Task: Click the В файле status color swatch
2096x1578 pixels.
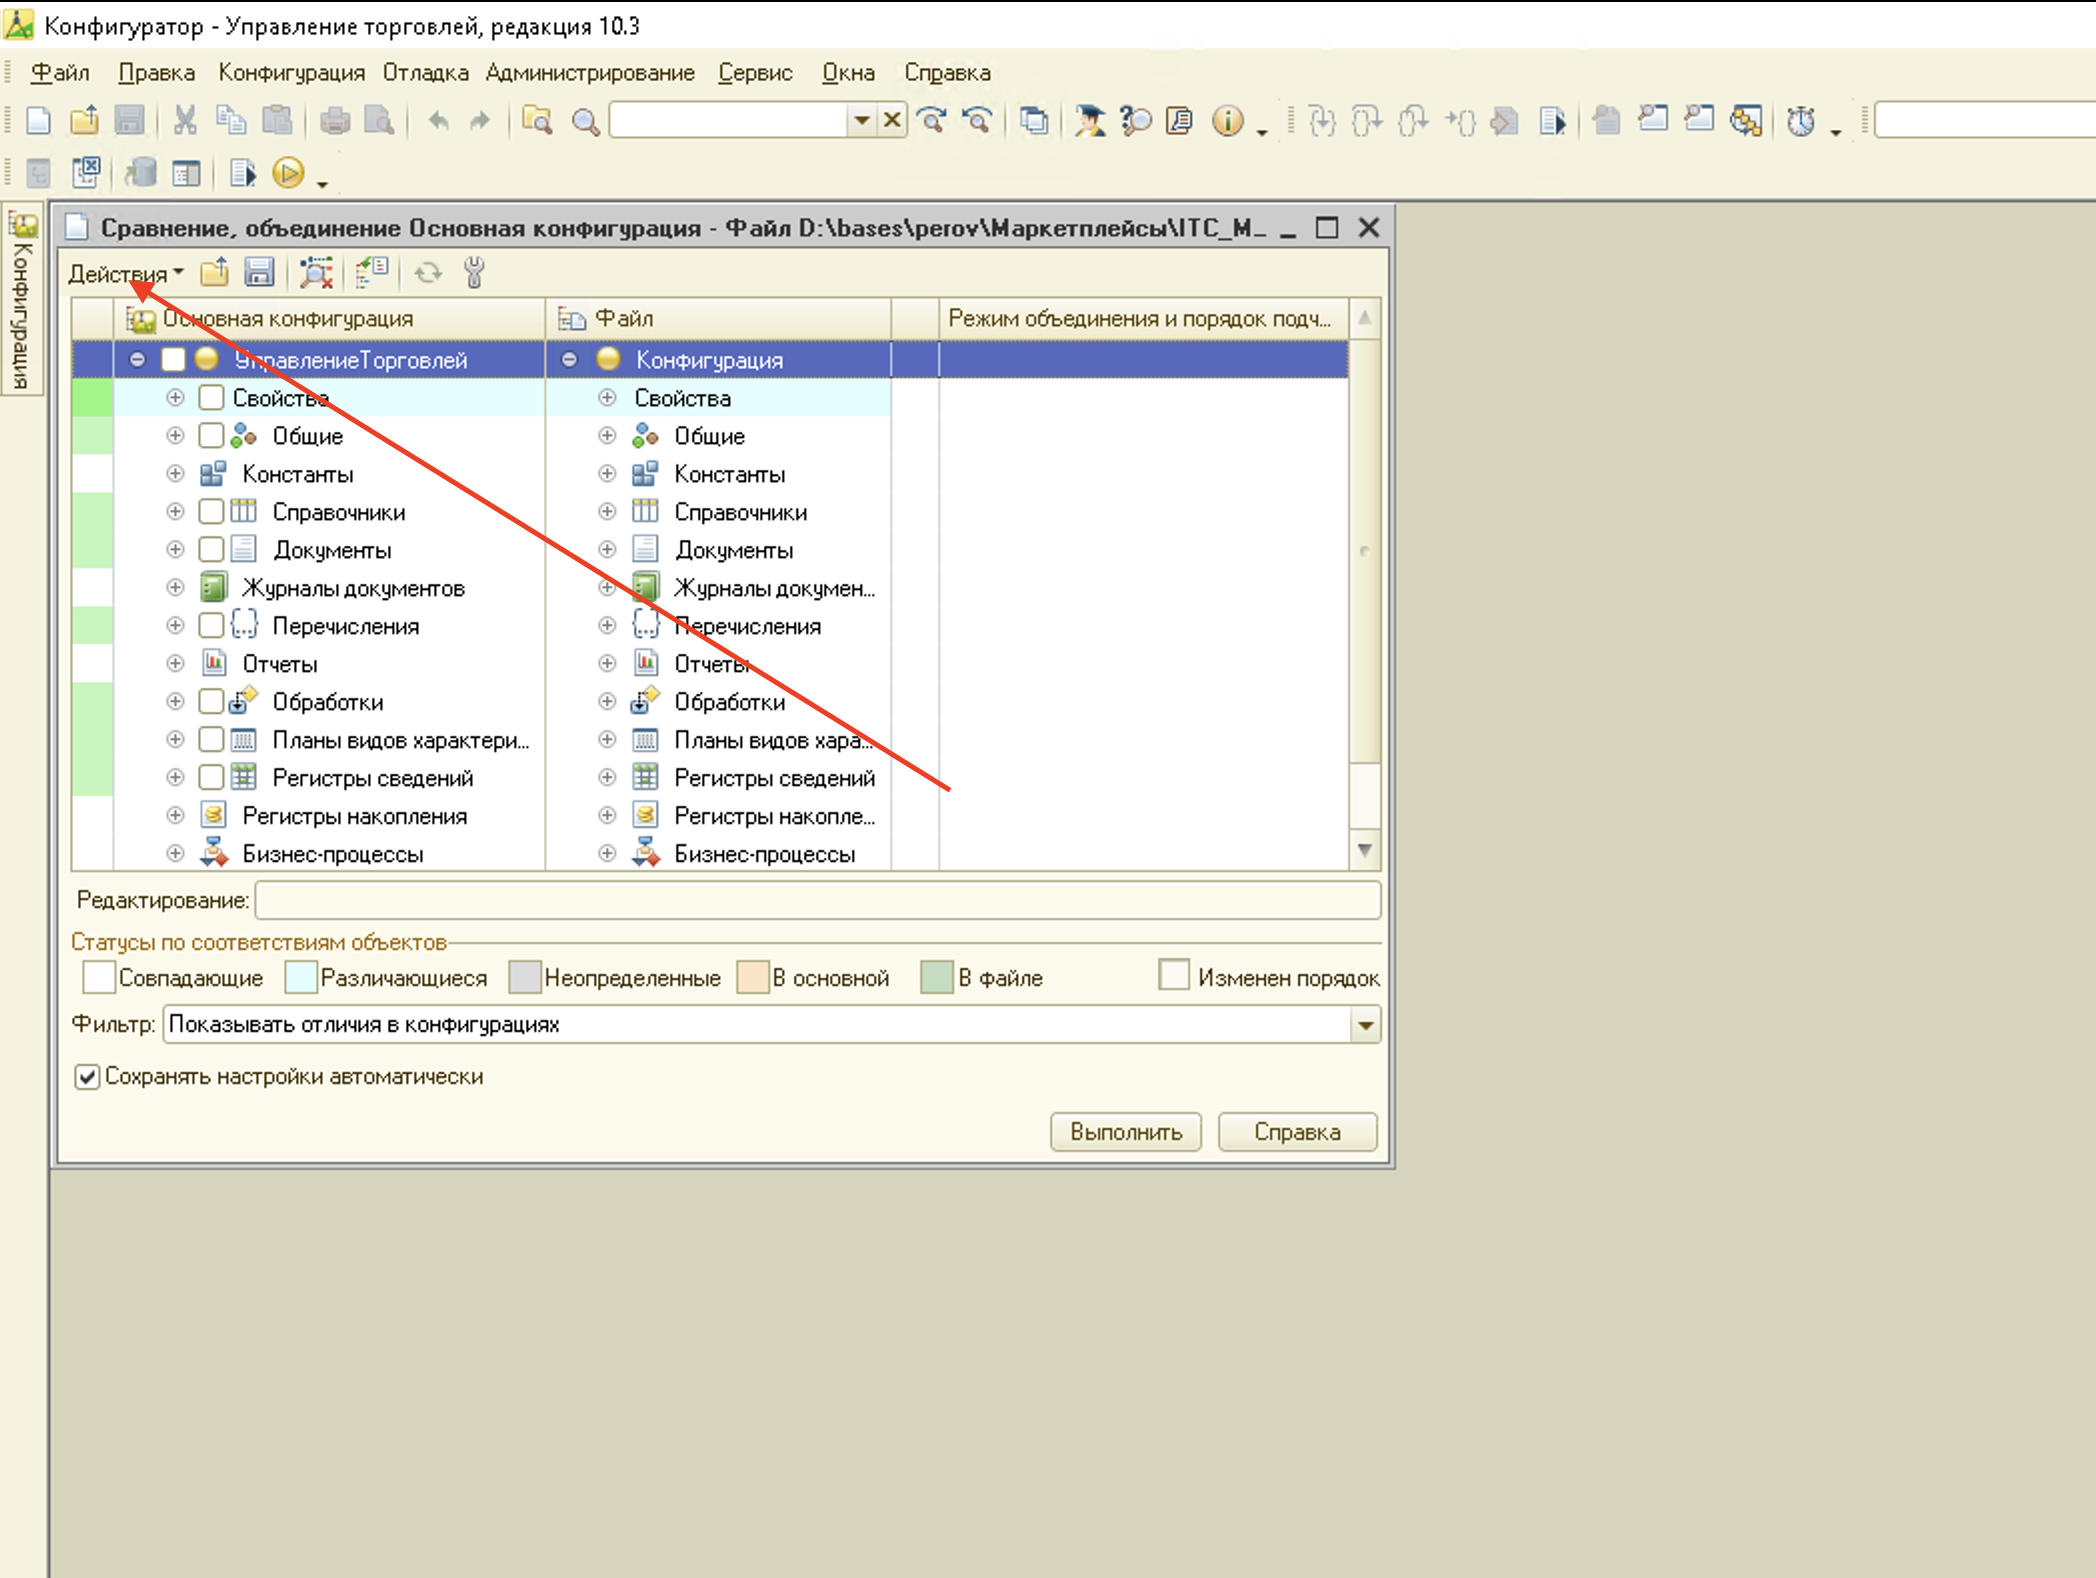Action: click(x=937, y=977)
